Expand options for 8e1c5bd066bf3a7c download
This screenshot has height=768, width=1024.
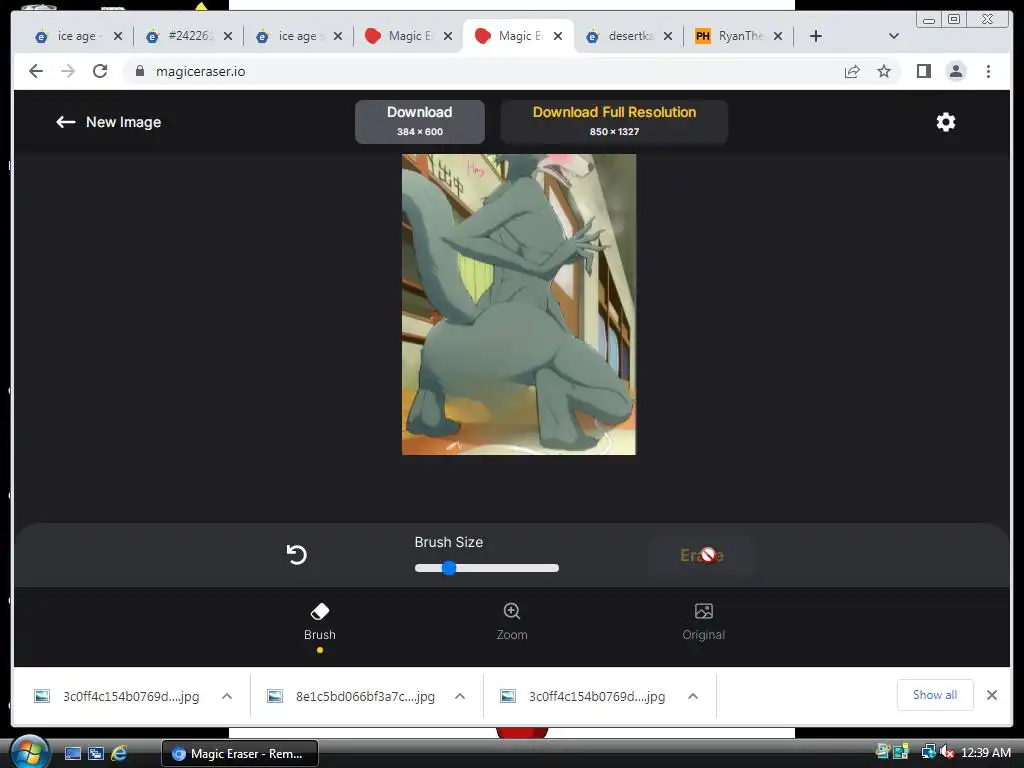point(460,696)
